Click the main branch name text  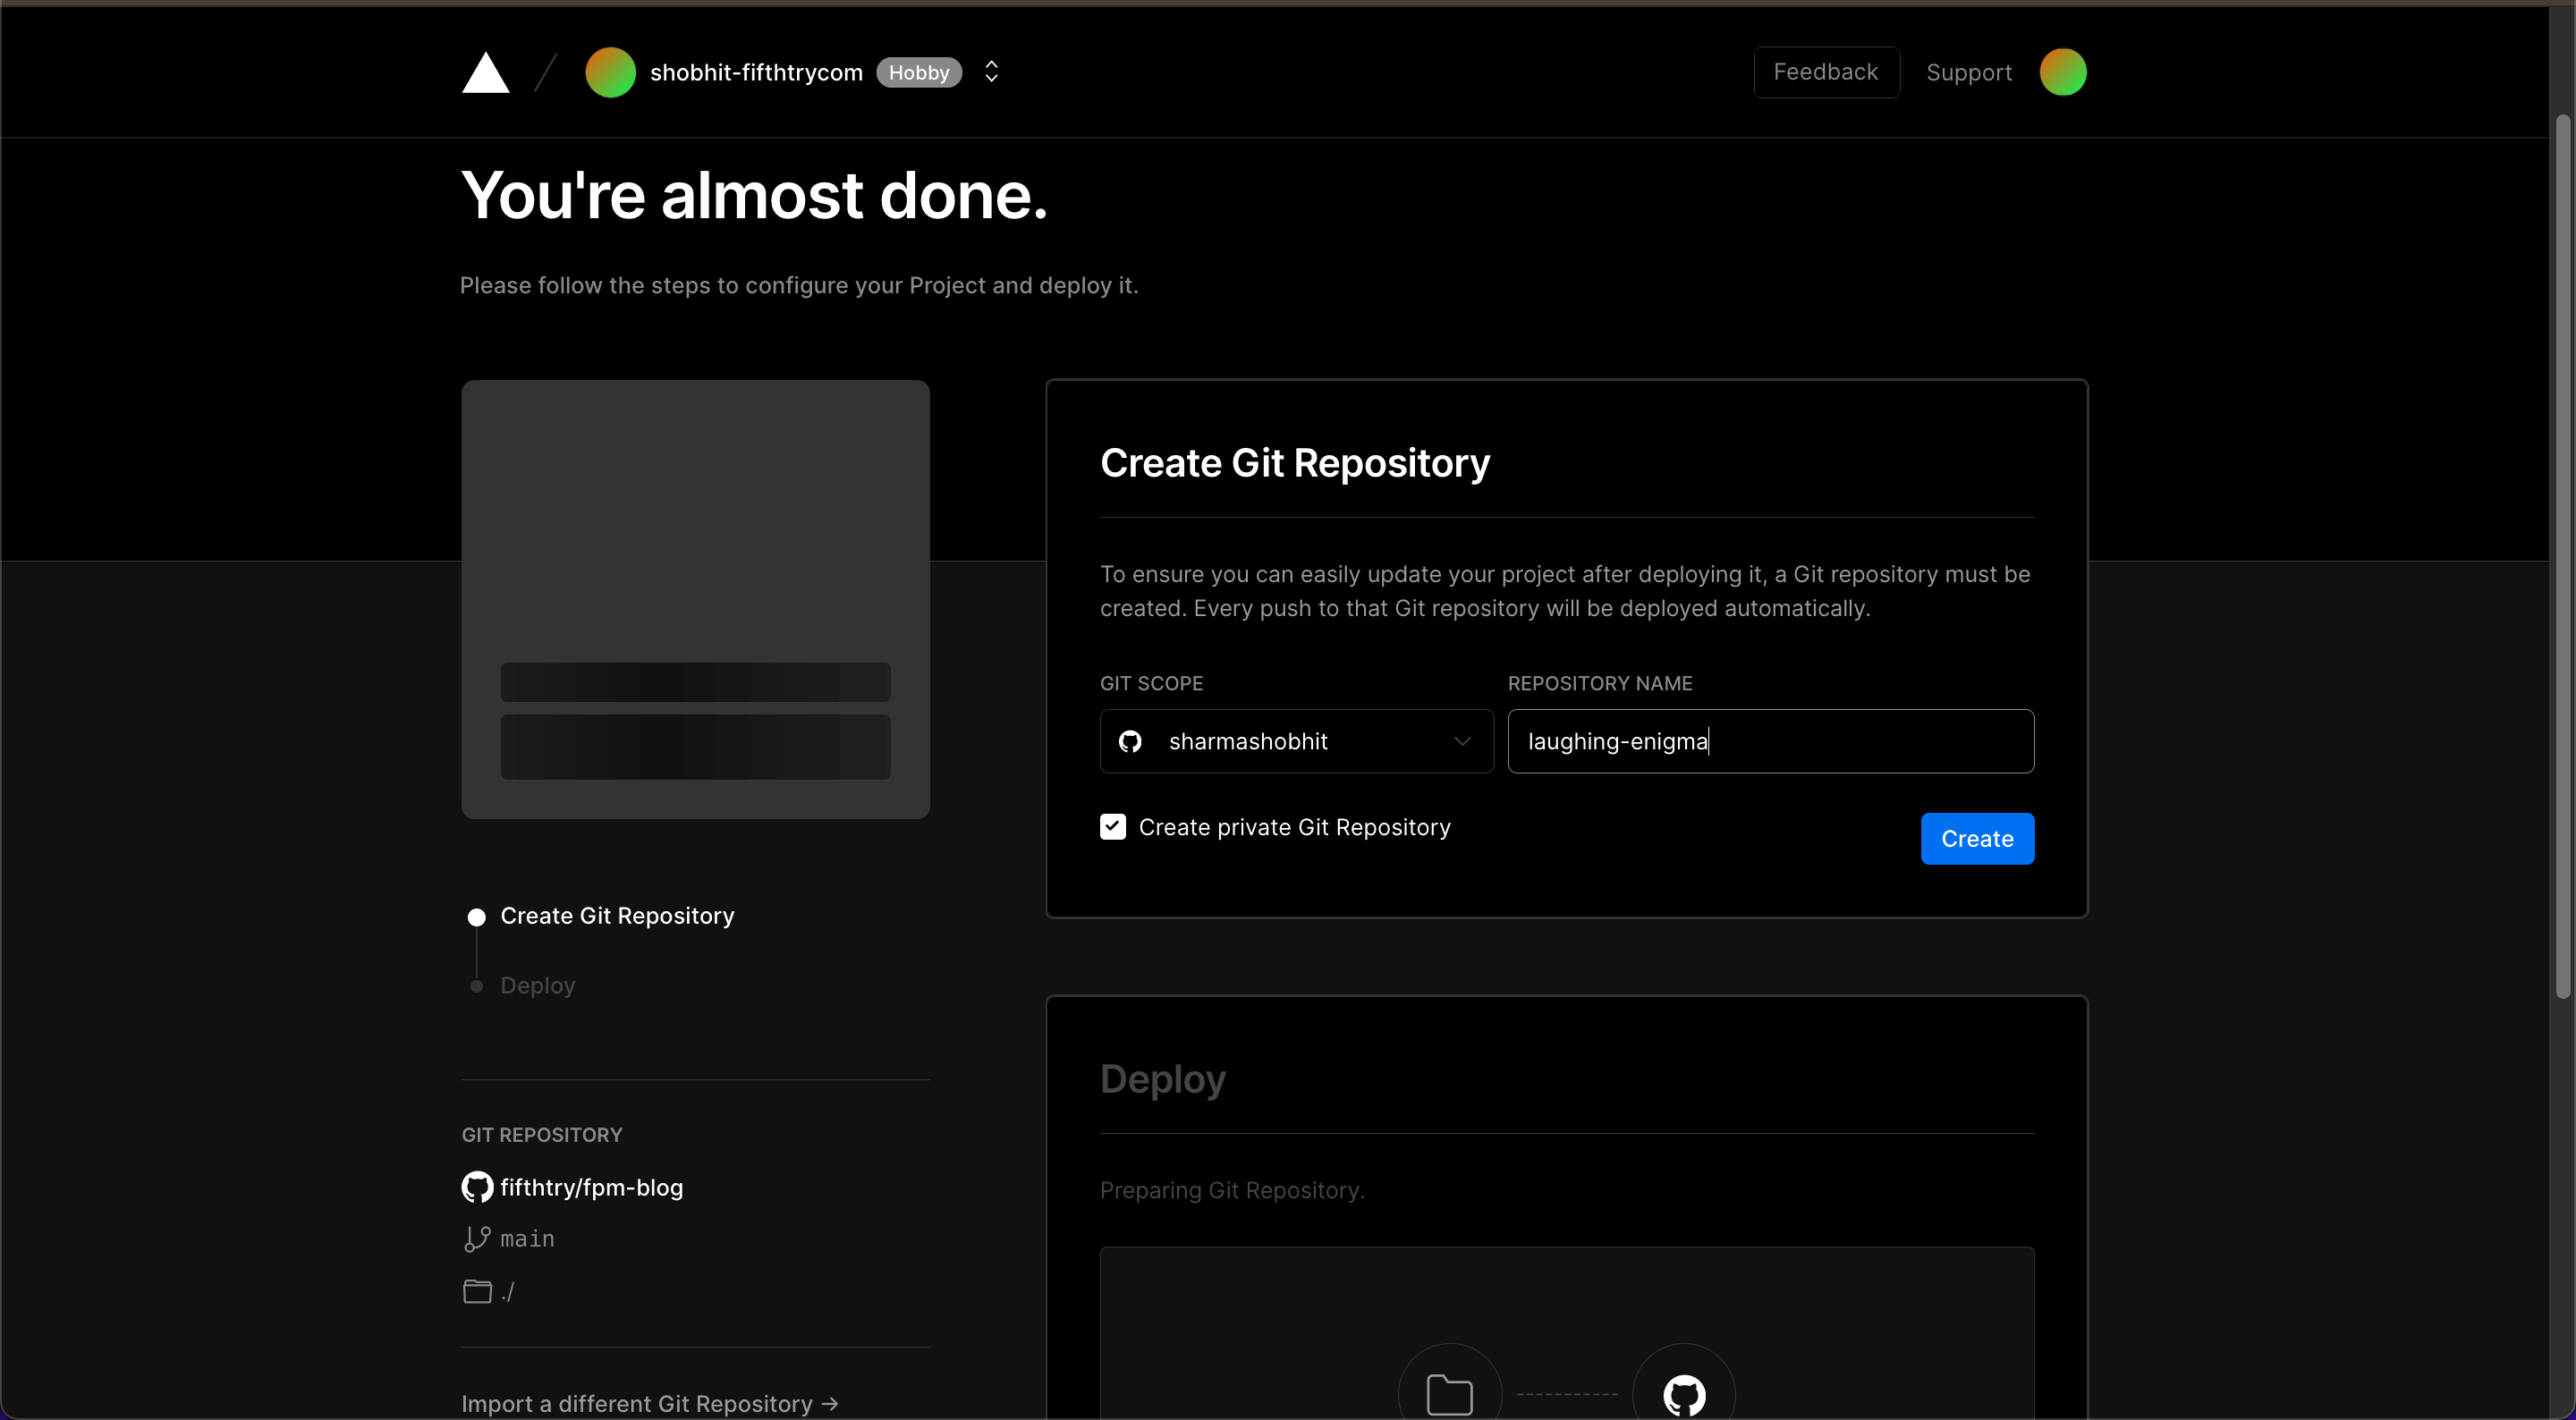click(527, 1239)
